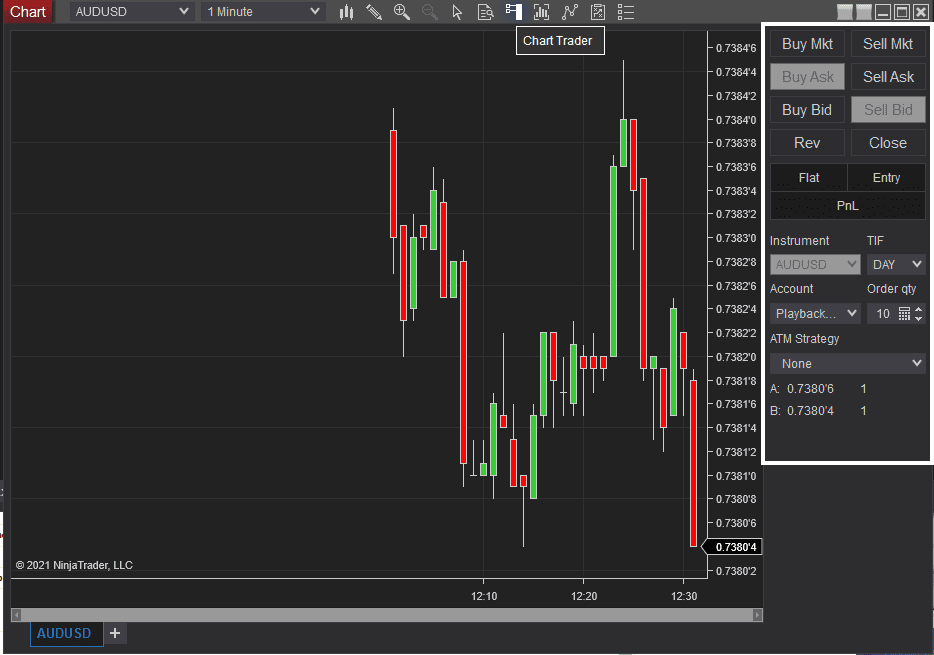Click the Sell Ask button
934x655 pixels.
[888, 77]
